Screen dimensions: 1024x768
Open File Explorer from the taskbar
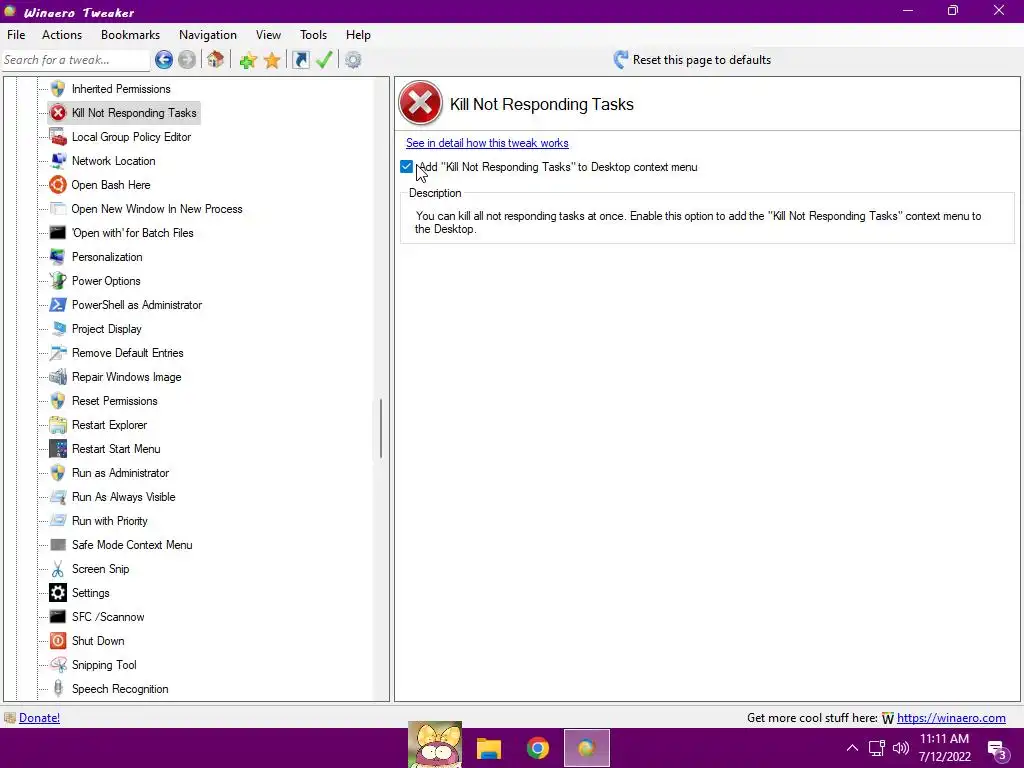488,748
